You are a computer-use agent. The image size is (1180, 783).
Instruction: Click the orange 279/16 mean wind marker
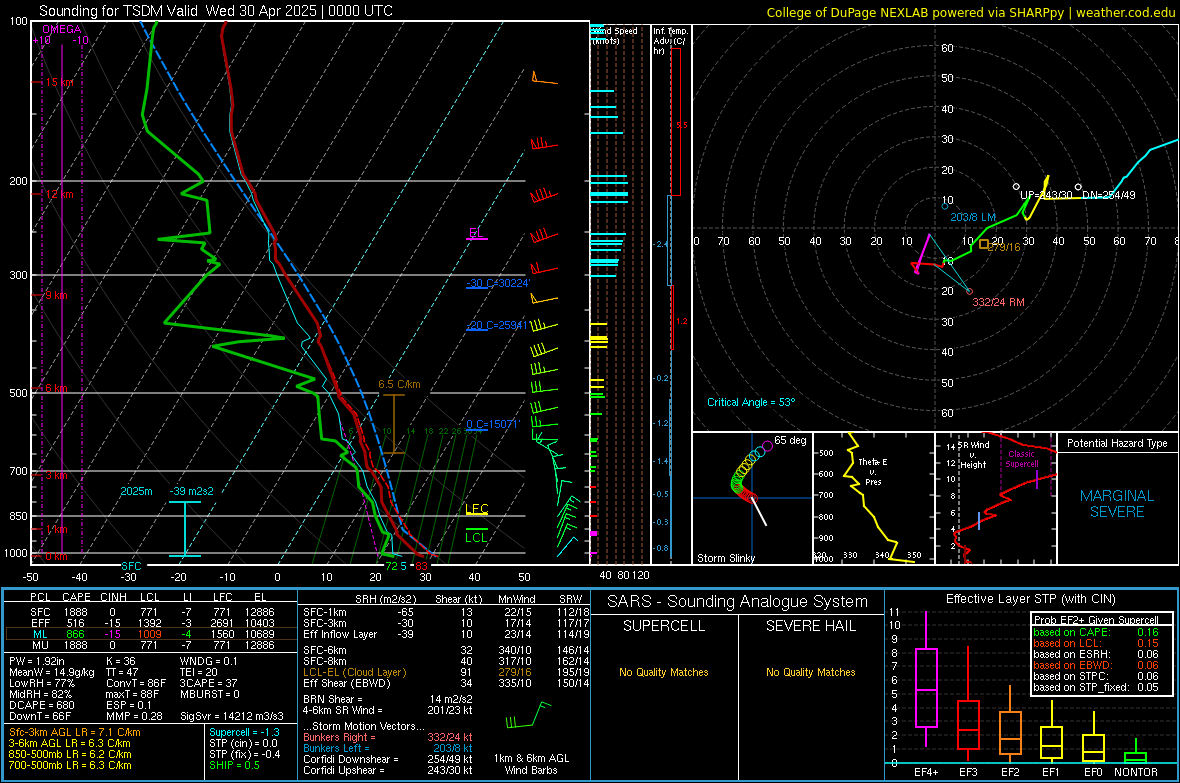click(x=984, y=244)
